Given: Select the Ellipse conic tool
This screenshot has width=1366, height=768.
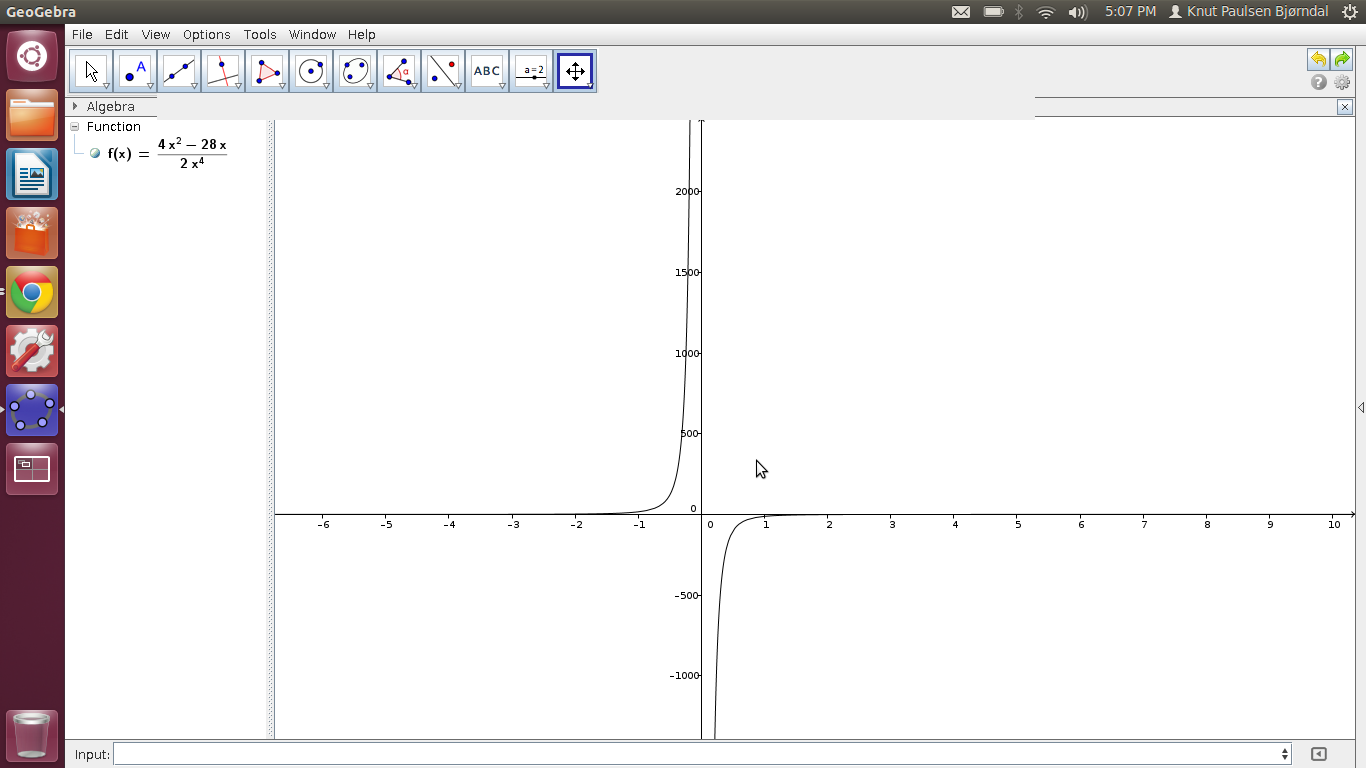Looking at the screenshot, I should coord(355,71).
